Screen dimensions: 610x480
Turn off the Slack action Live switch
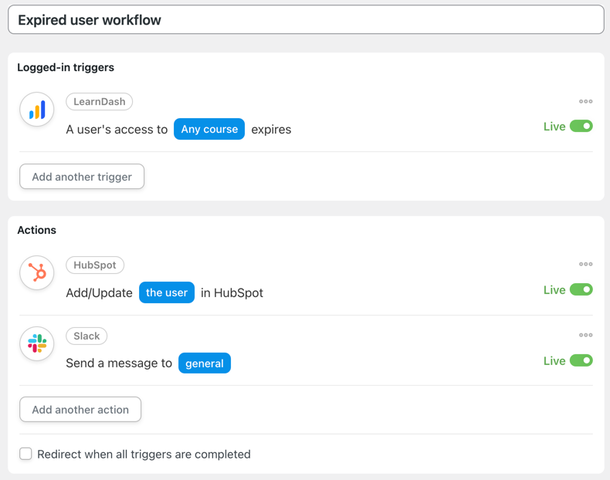click(x=581, y=361)
